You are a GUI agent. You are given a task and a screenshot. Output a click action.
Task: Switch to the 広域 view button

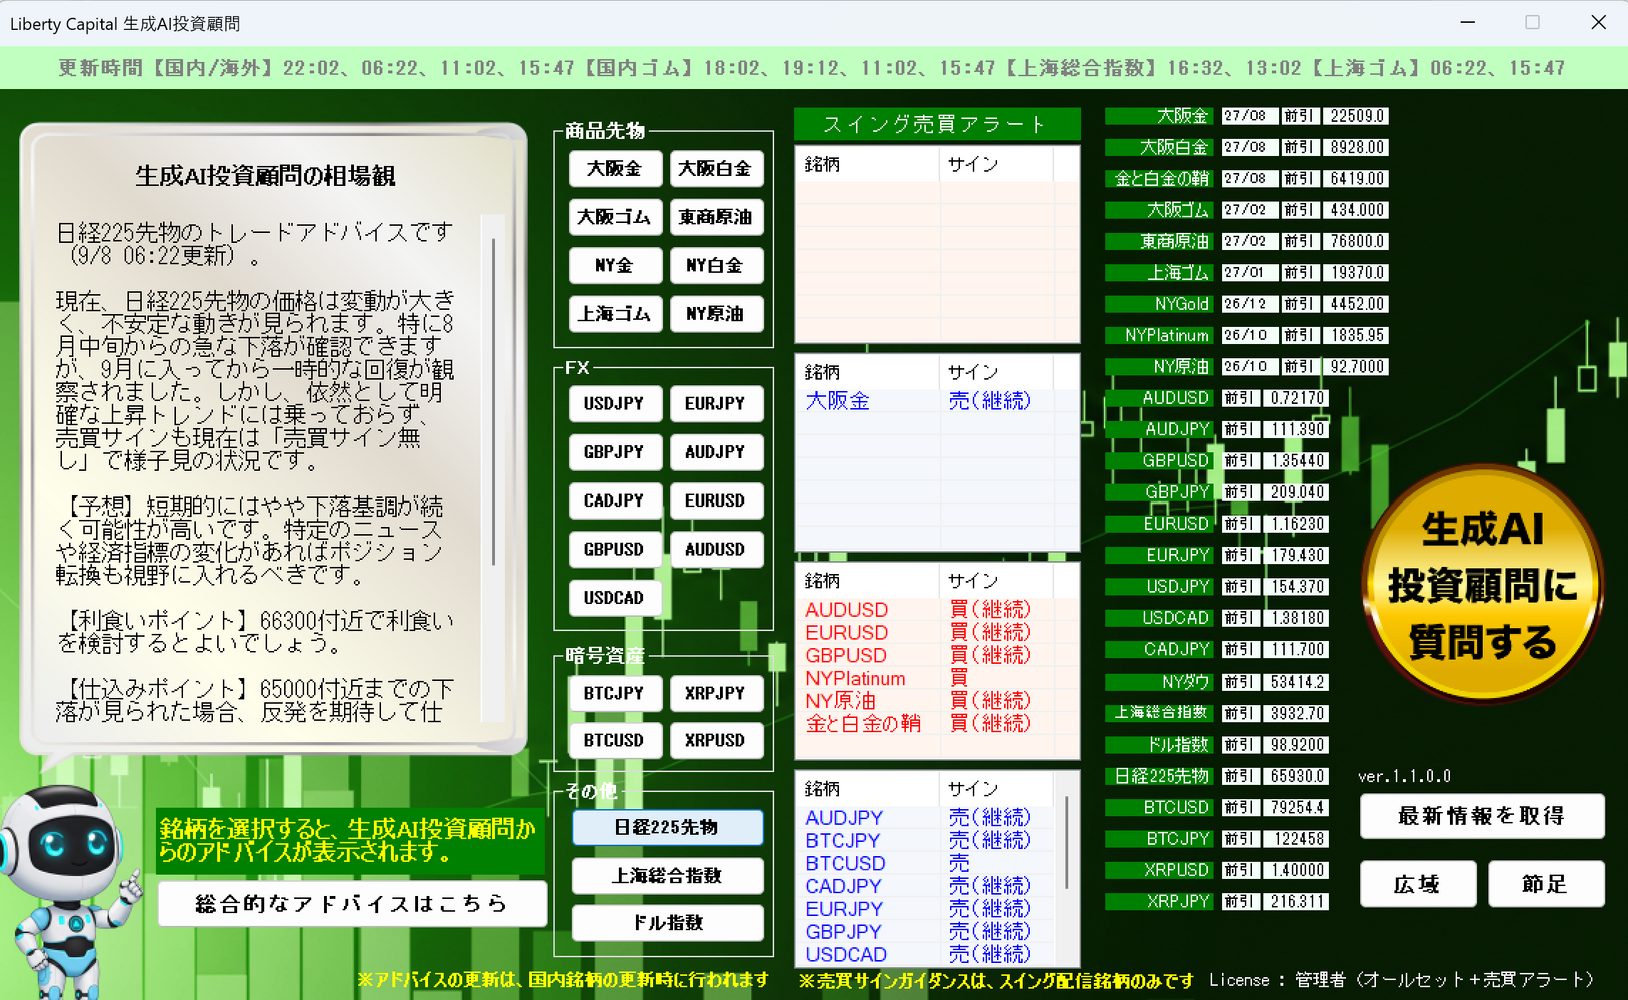(1418, 884)
